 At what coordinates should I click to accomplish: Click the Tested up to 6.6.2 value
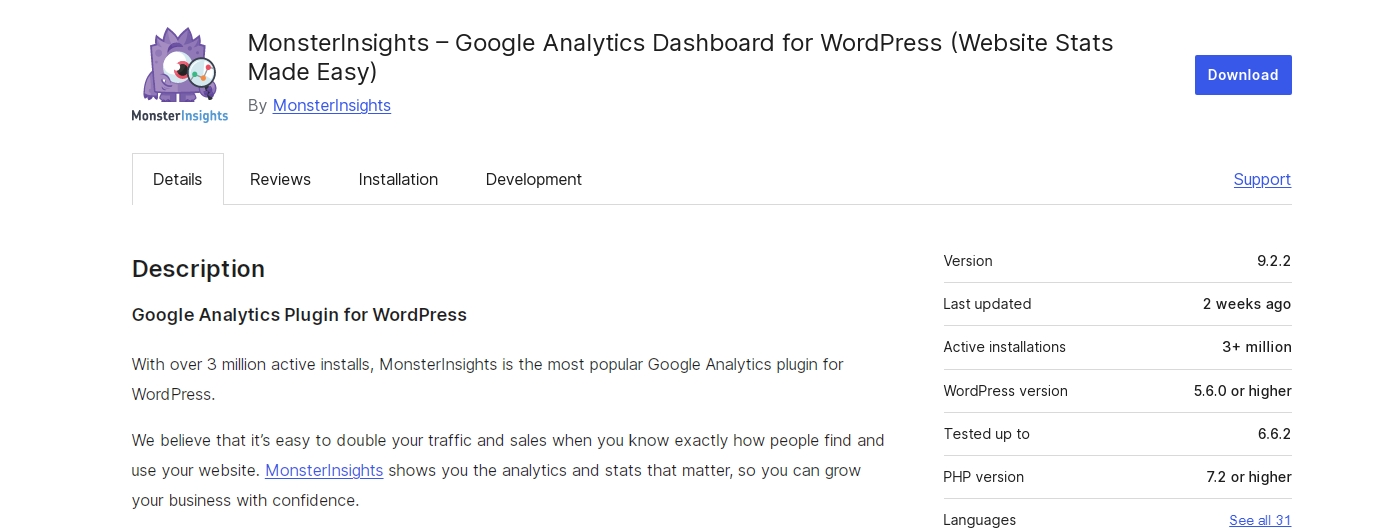(x=1274, y=434)
